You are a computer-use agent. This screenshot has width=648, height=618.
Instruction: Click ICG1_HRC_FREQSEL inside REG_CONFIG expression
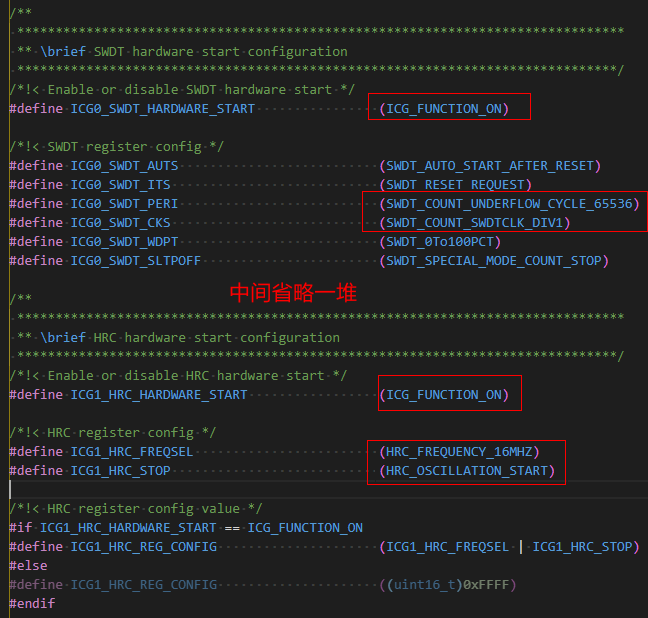pos(448,547)
